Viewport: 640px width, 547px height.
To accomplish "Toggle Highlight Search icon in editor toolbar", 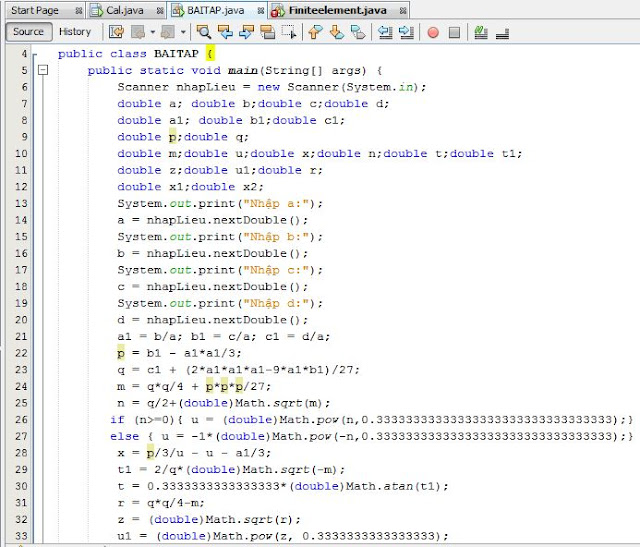I will coord(267,32).
